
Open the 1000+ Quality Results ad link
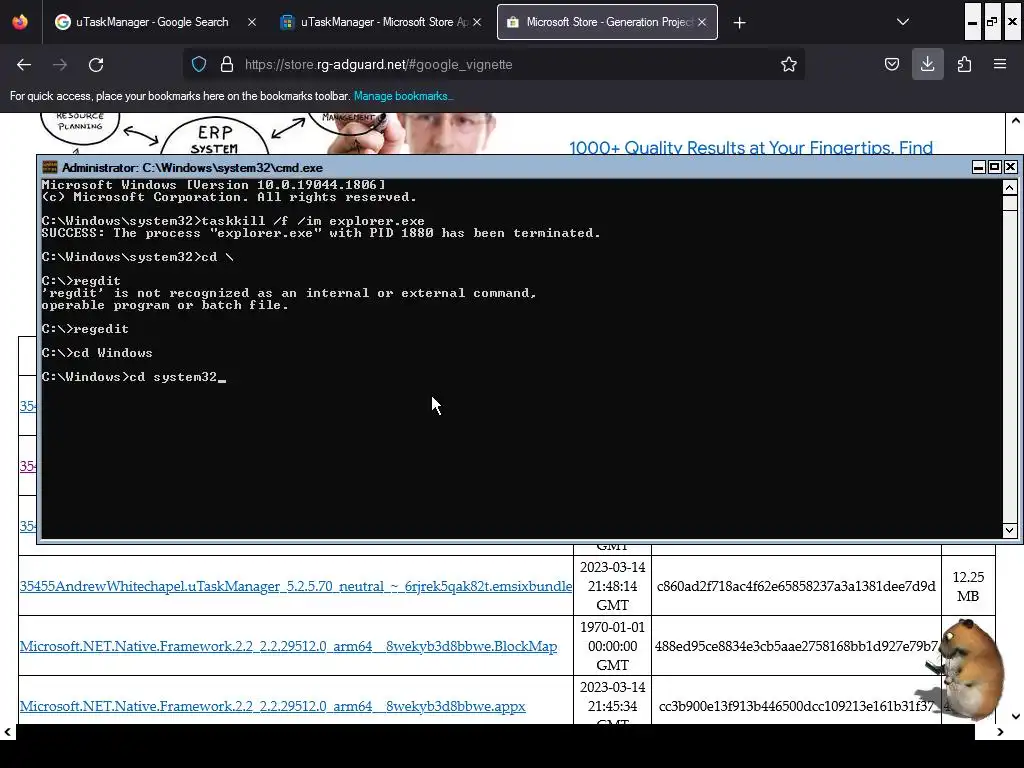click(x=750, y=148)
